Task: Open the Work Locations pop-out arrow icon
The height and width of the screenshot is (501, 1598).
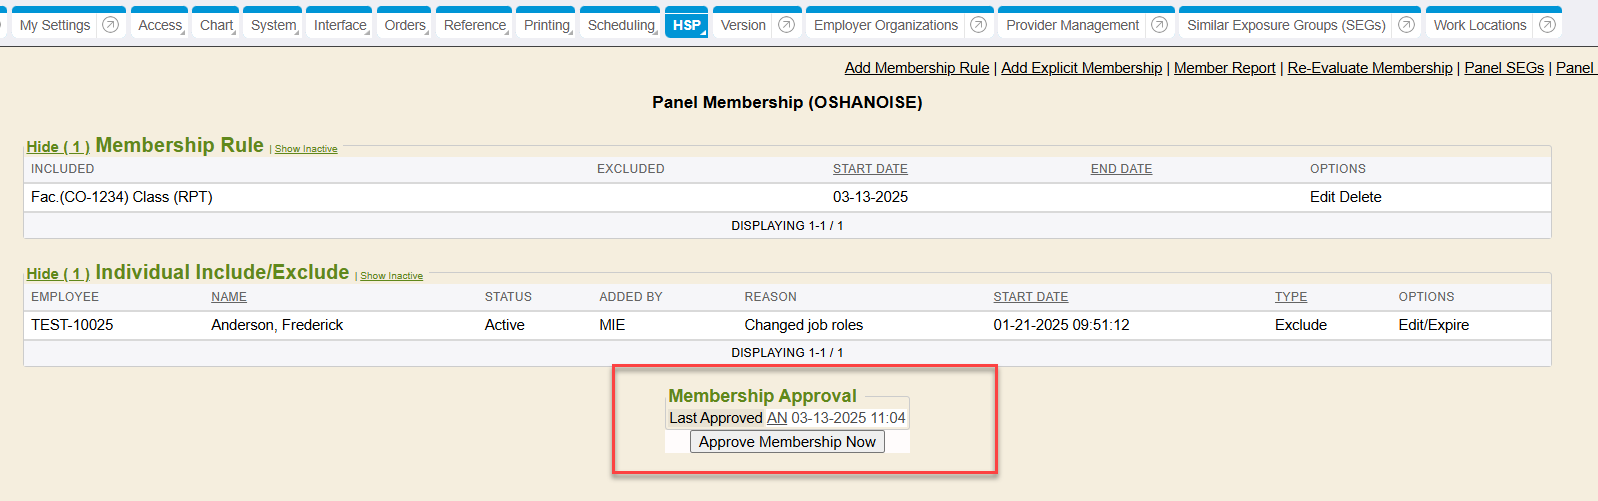Action: coord(1548,25)
